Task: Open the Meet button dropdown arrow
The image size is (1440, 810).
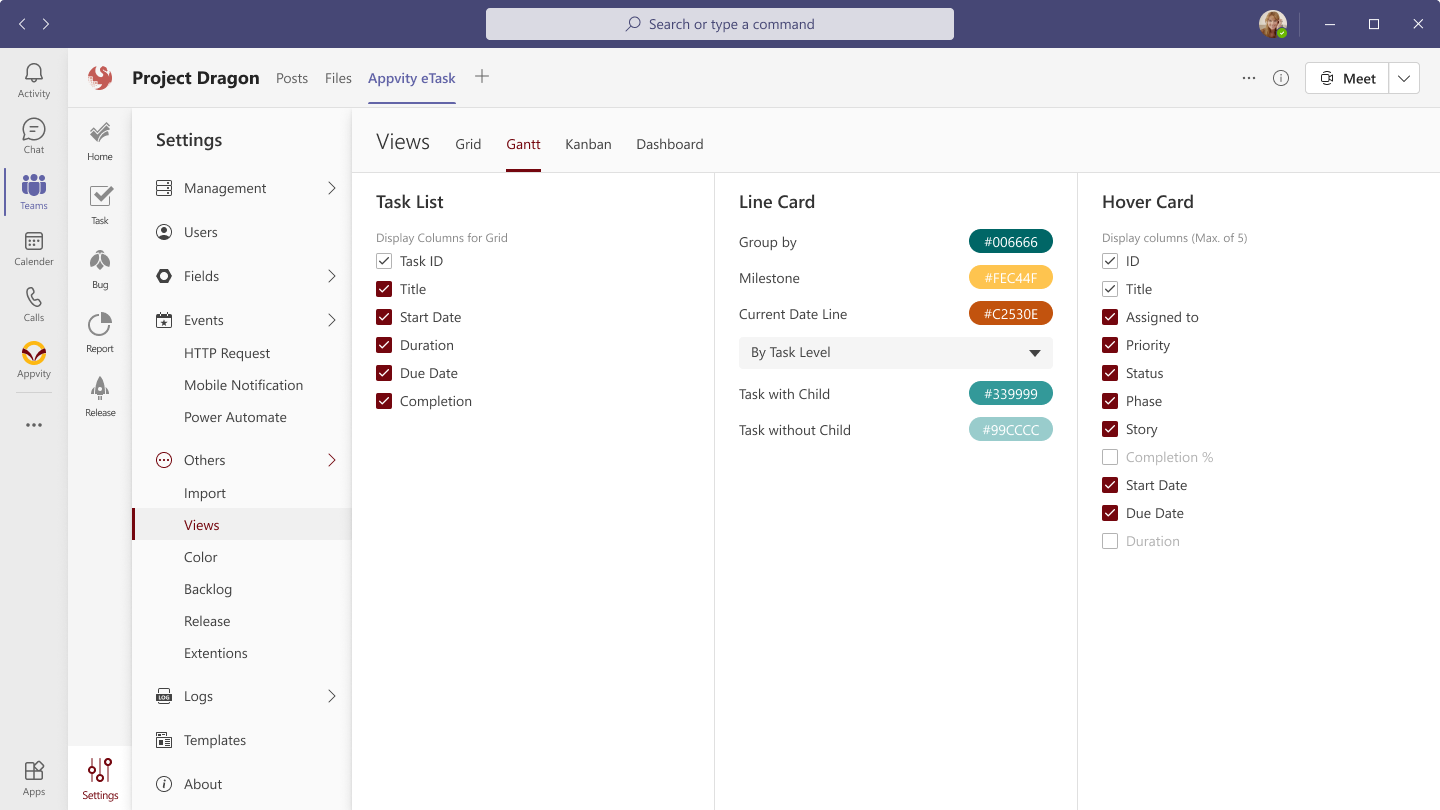Action: pyautogui.click(x=1404, y=78)
